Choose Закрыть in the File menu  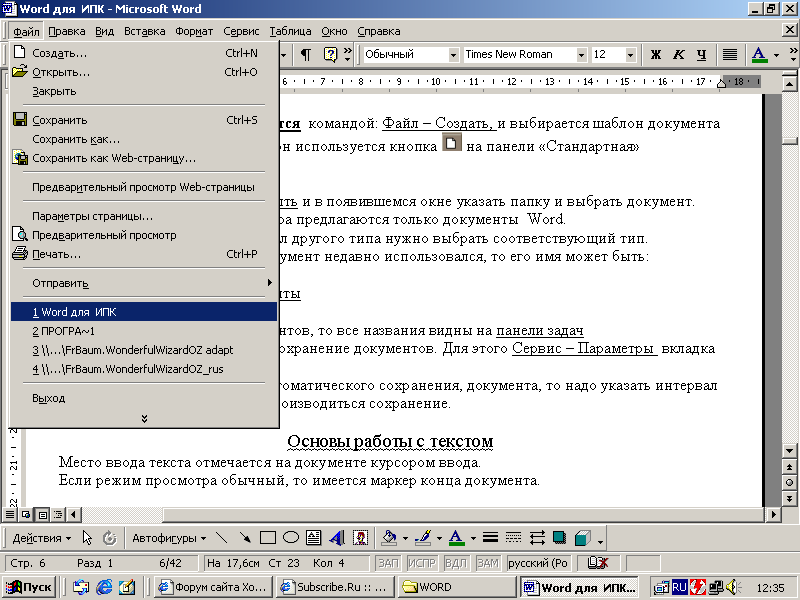tap(144, 91)
